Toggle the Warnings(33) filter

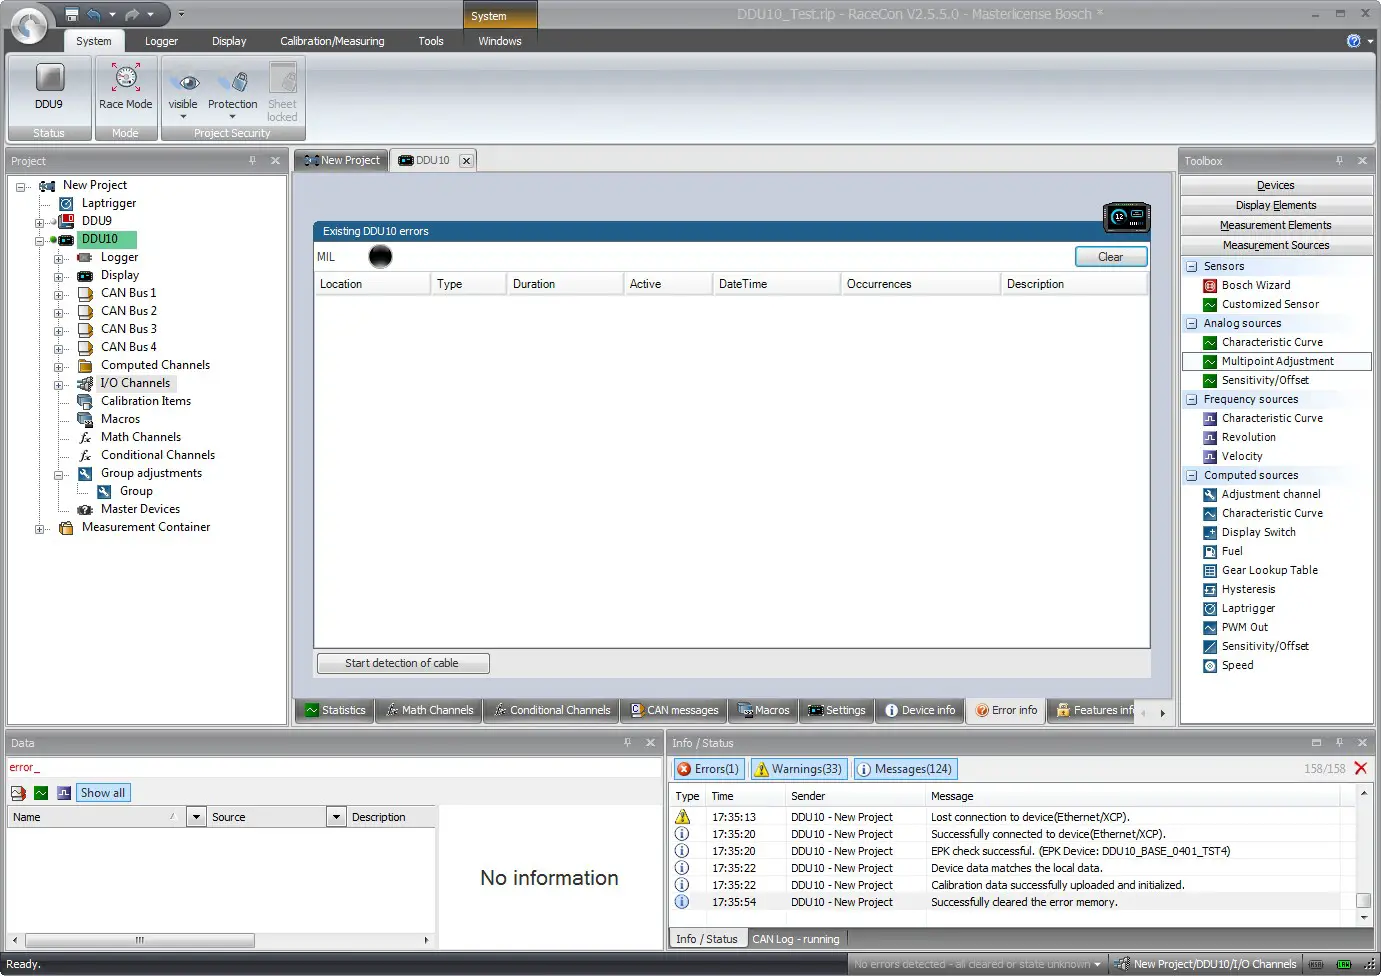click(x=798, y=769)
